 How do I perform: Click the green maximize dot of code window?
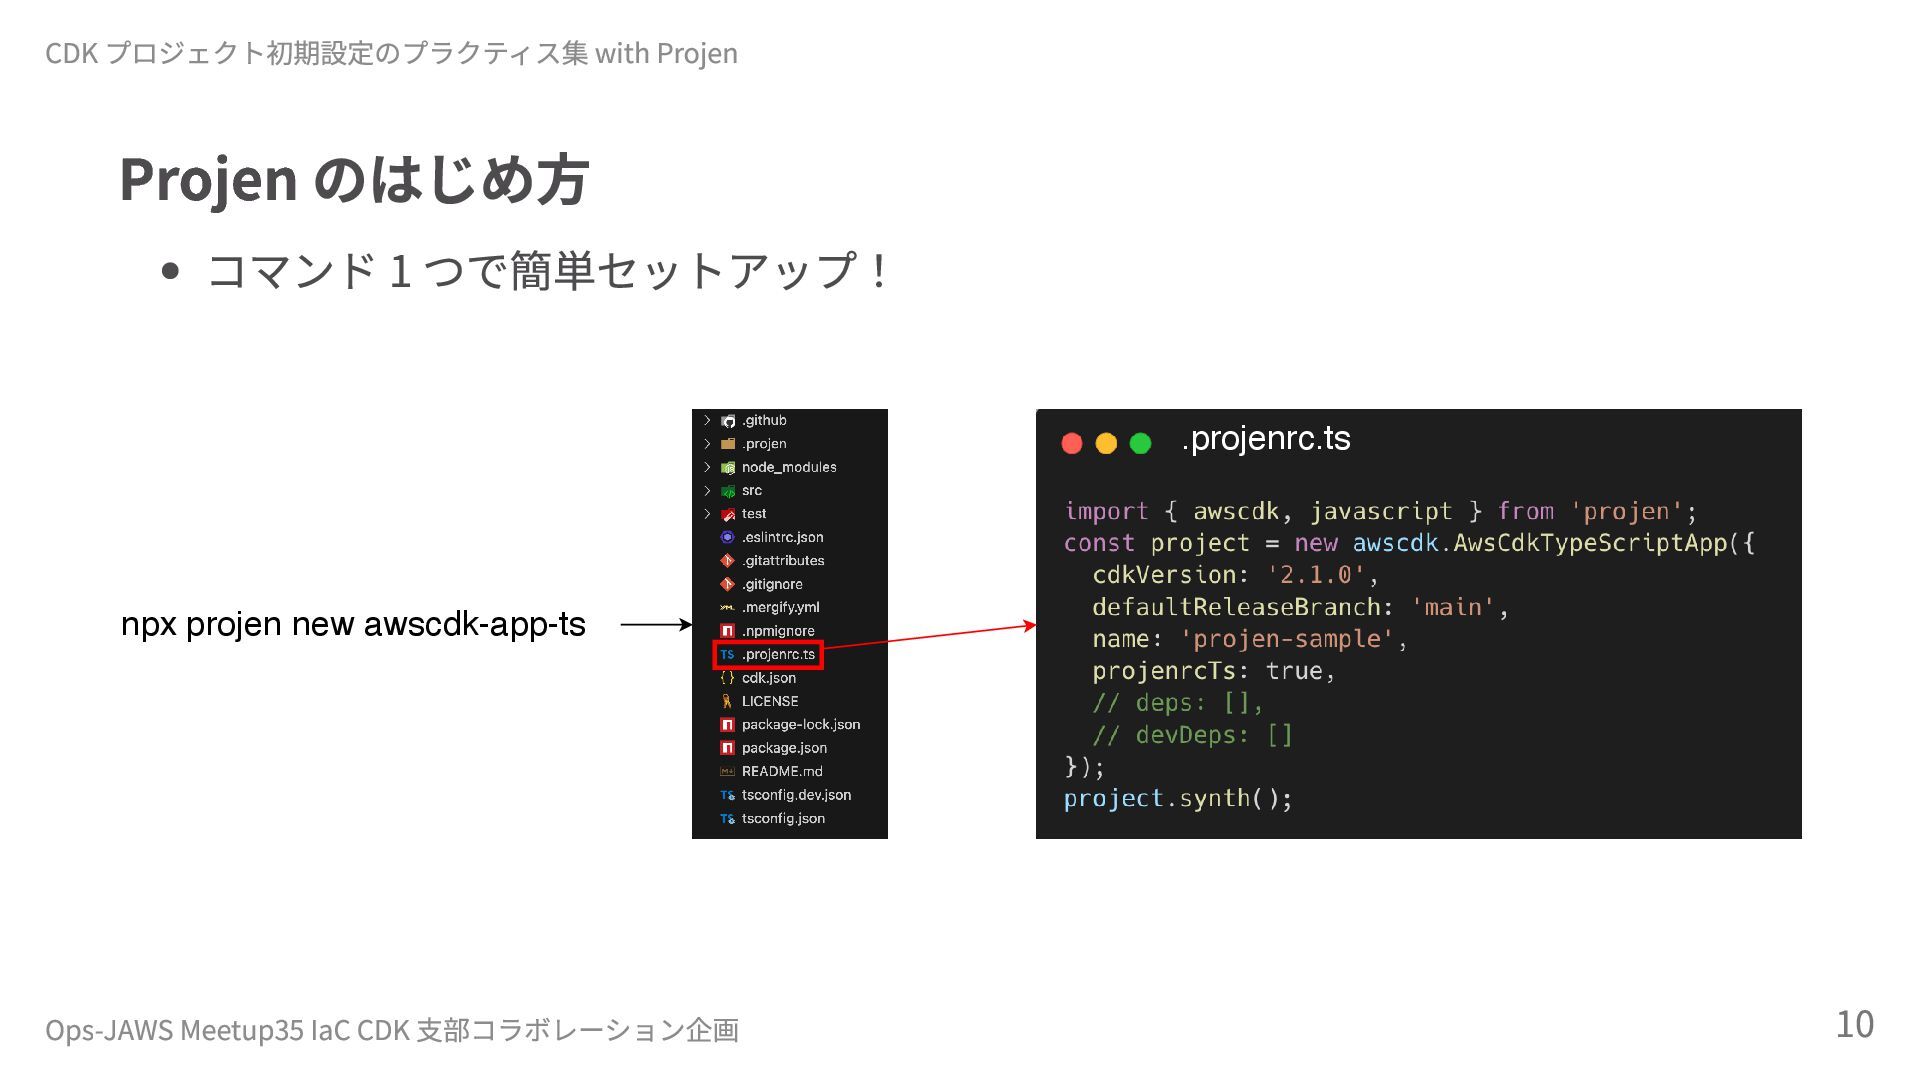tap(1140, 443)
